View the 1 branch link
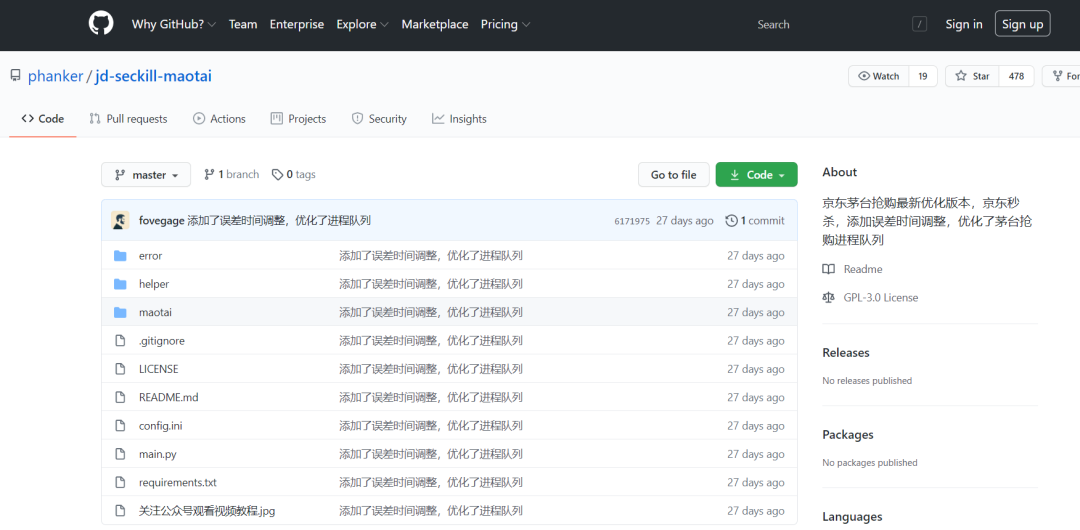The image size is (1080, 530). pos(231,174)
